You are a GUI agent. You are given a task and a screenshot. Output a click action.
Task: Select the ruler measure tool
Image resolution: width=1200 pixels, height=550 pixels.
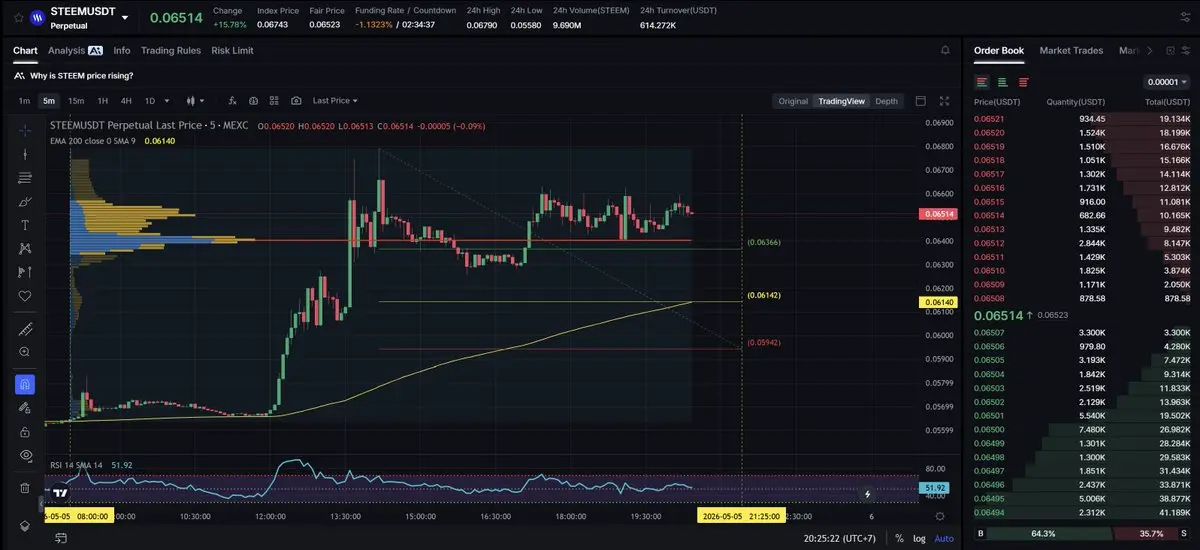[25, 328]
